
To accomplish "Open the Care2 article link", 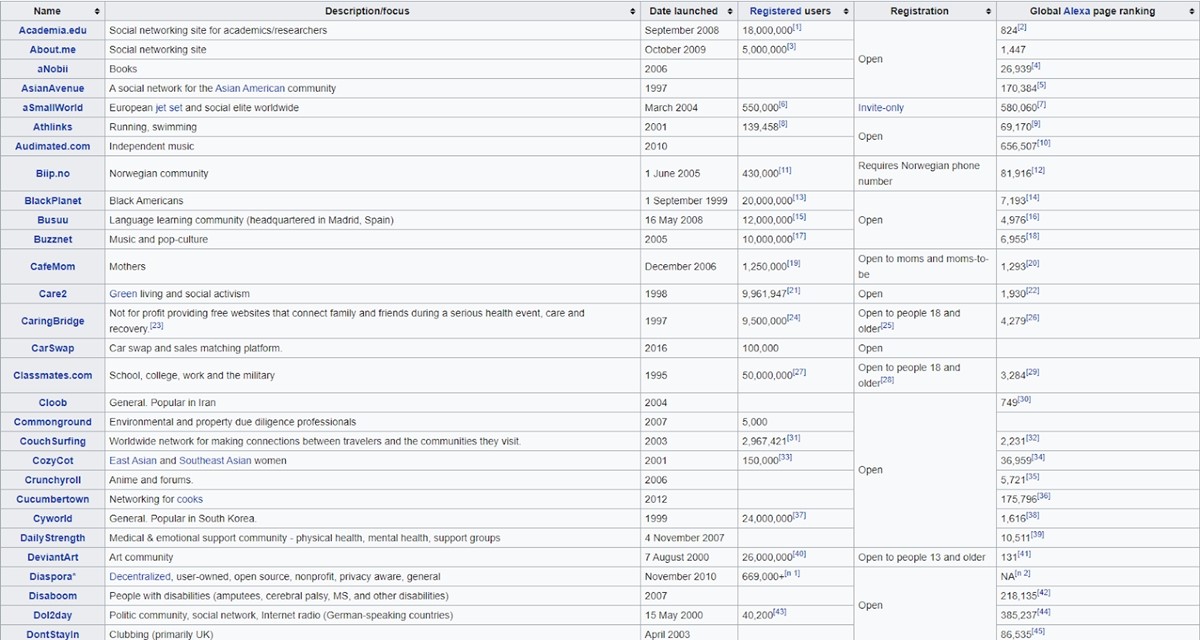I will [52, 294].
